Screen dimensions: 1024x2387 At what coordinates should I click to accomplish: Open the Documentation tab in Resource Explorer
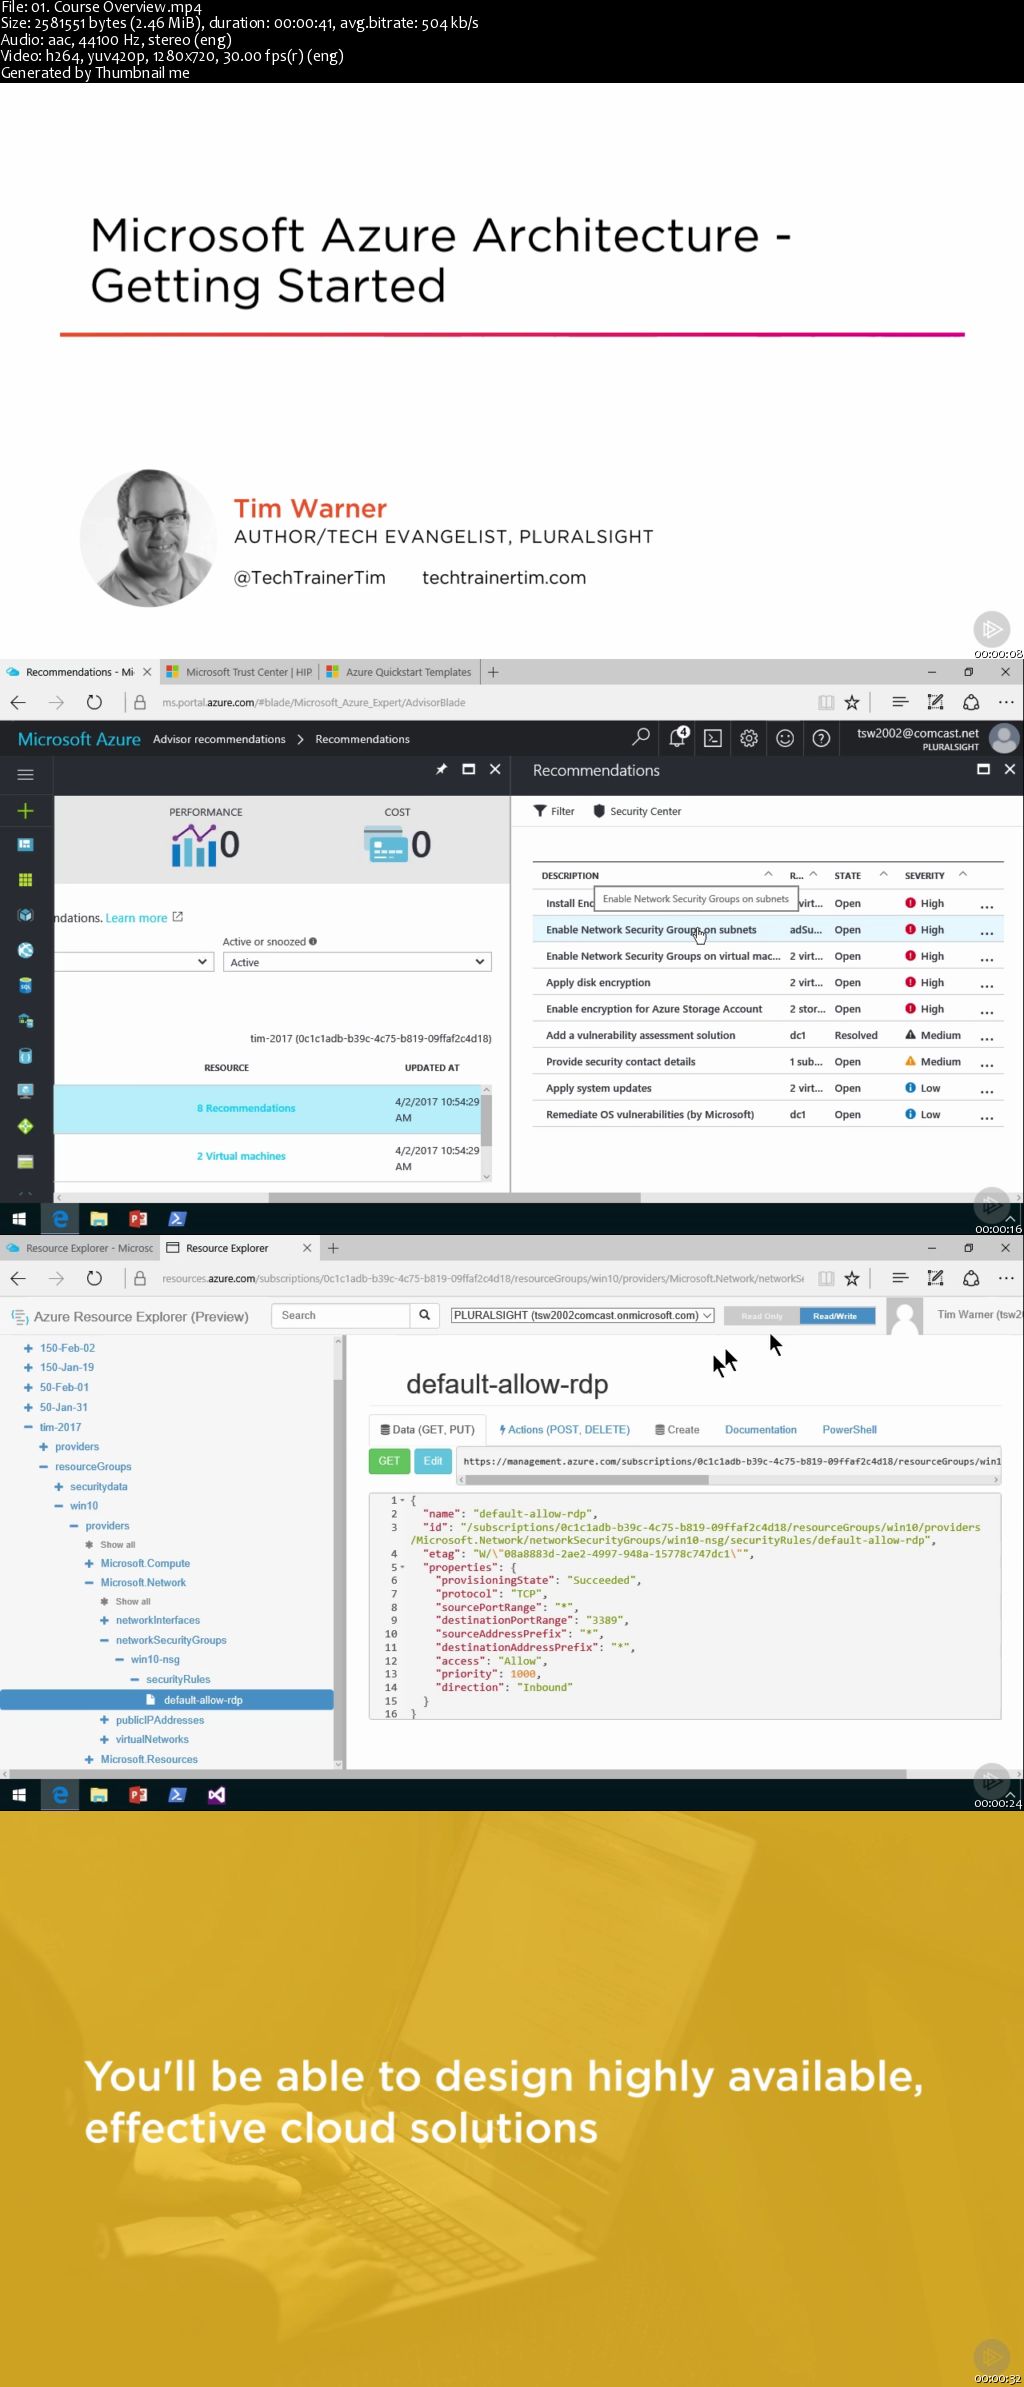761,1429
